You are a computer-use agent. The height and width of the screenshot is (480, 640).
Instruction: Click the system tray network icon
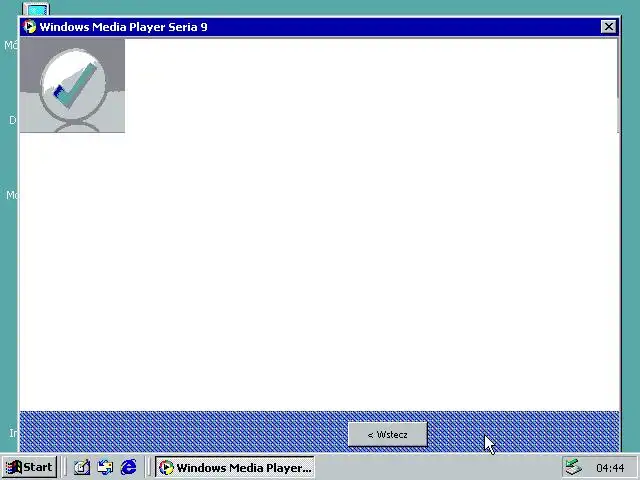coord(573,467)
